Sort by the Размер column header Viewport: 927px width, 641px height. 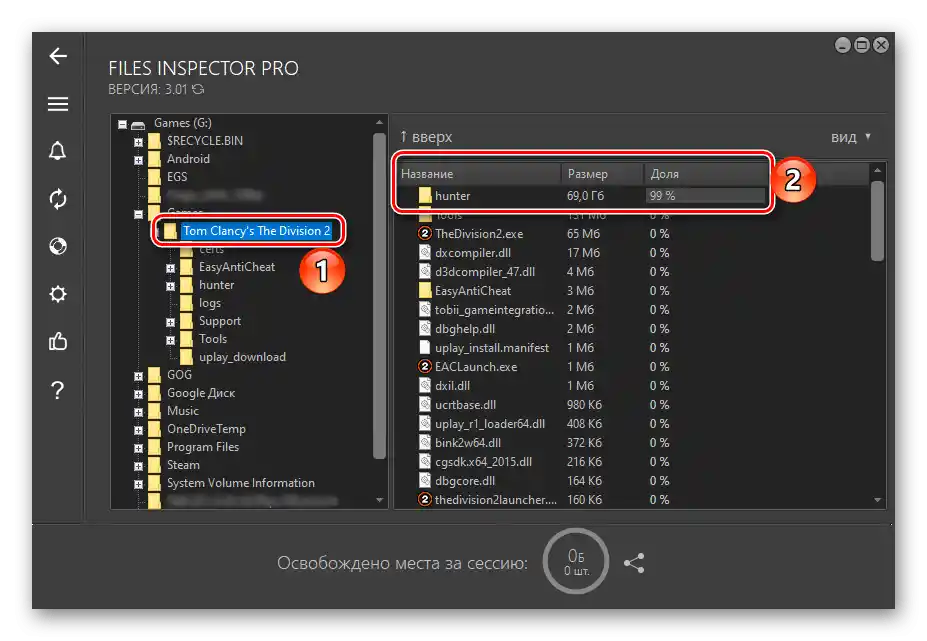[602, 174]
